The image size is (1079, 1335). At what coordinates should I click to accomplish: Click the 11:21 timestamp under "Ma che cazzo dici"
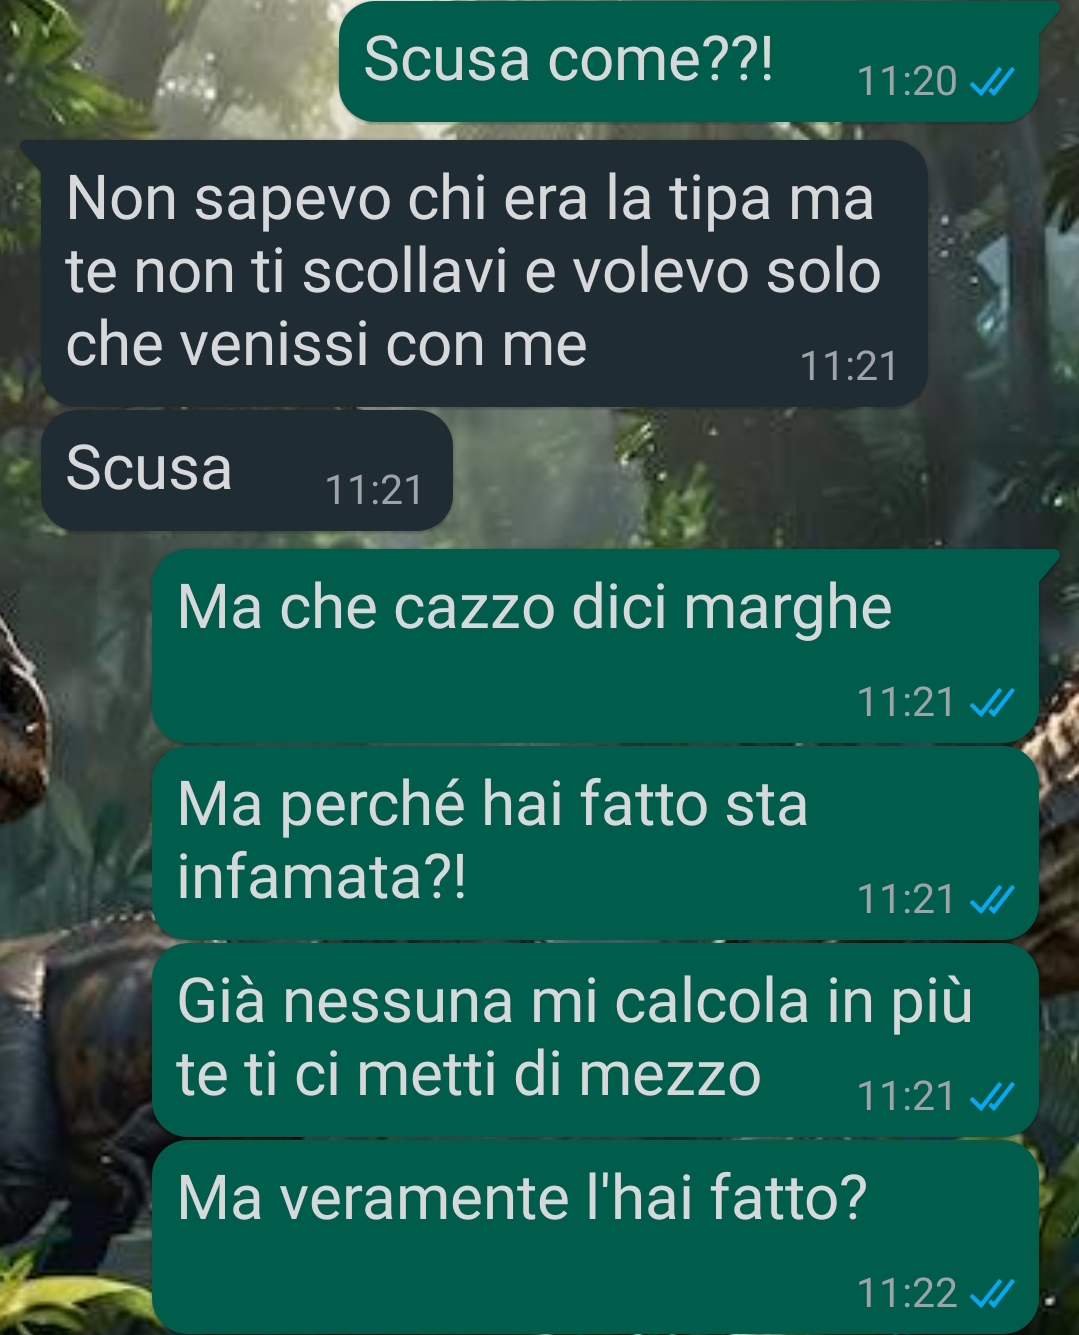coord(907,703)
